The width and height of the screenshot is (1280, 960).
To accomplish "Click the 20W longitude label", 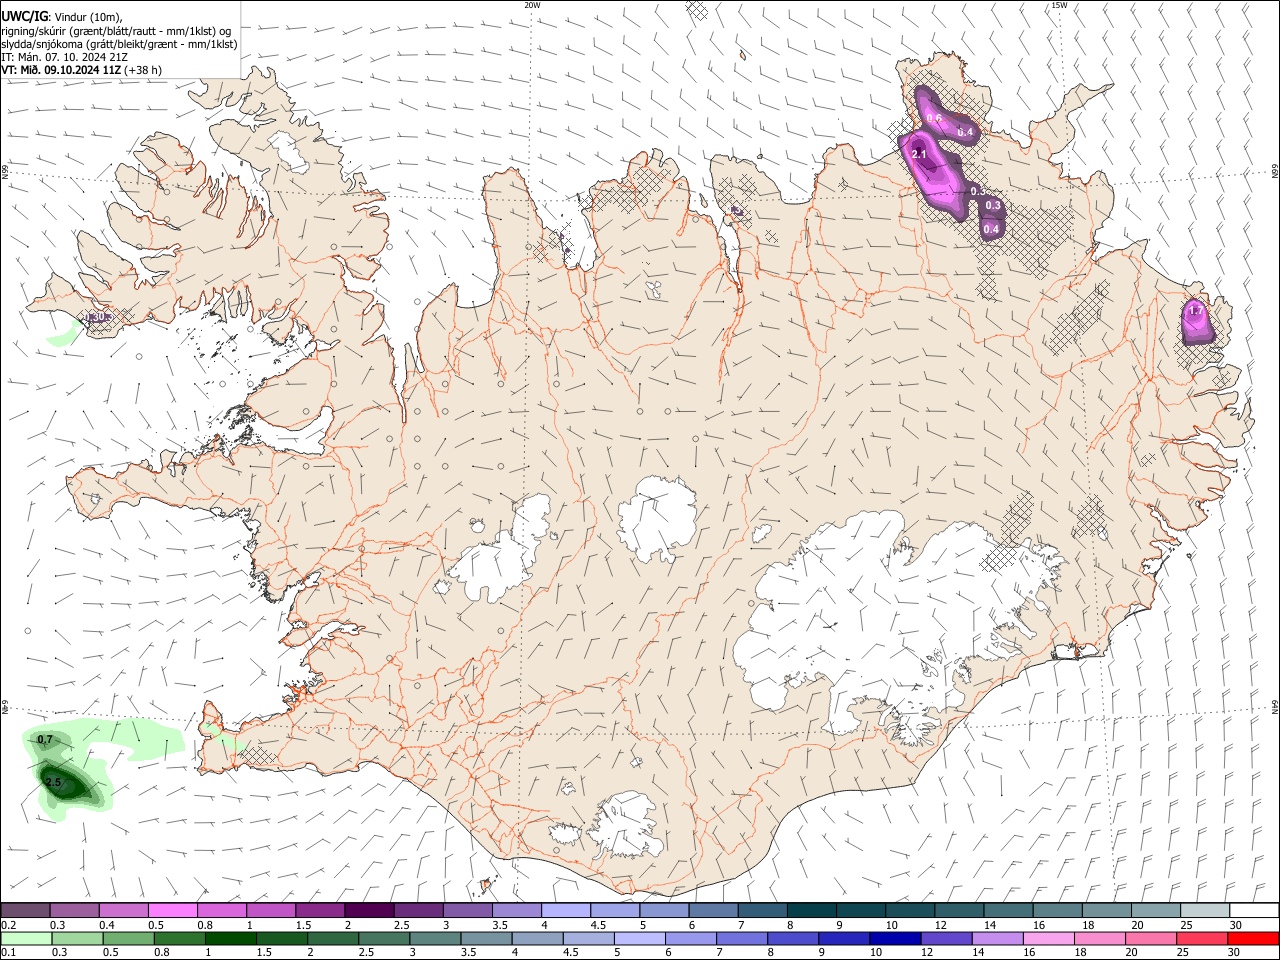I will click(x=532, y=5).
